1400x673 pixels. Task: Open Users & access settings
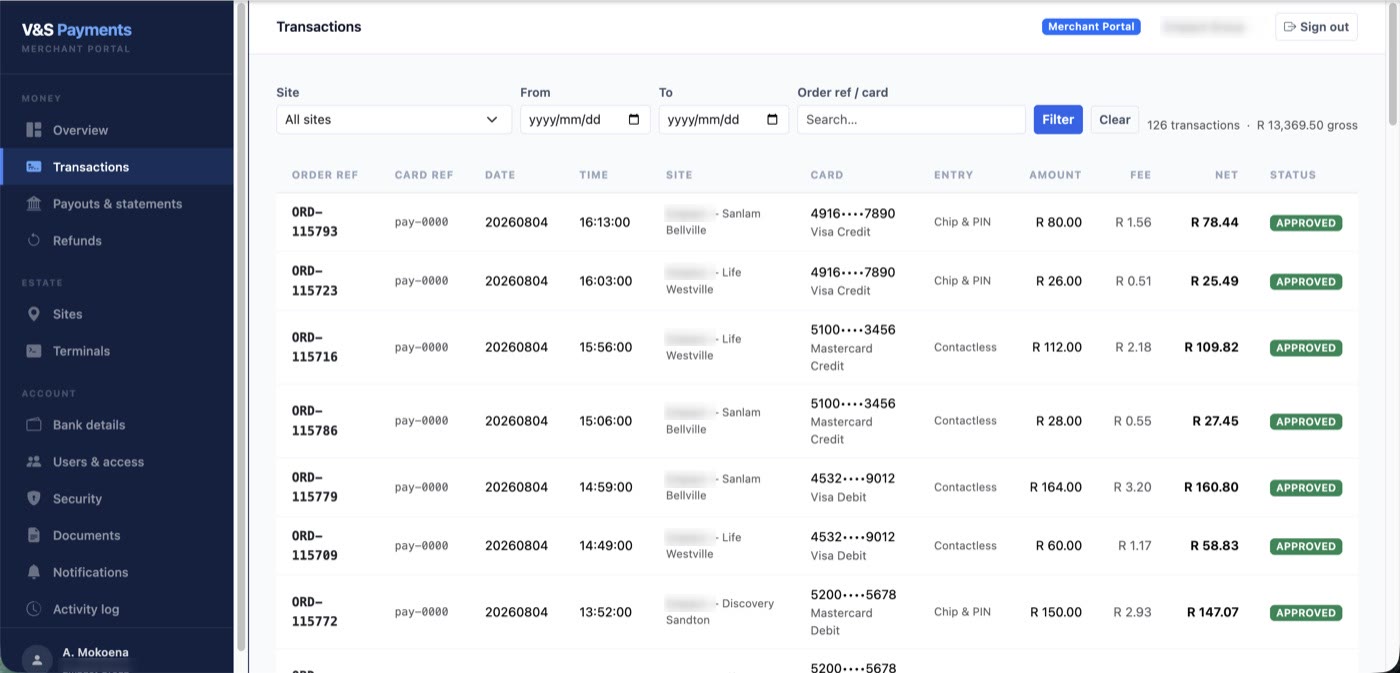point(117,462)
